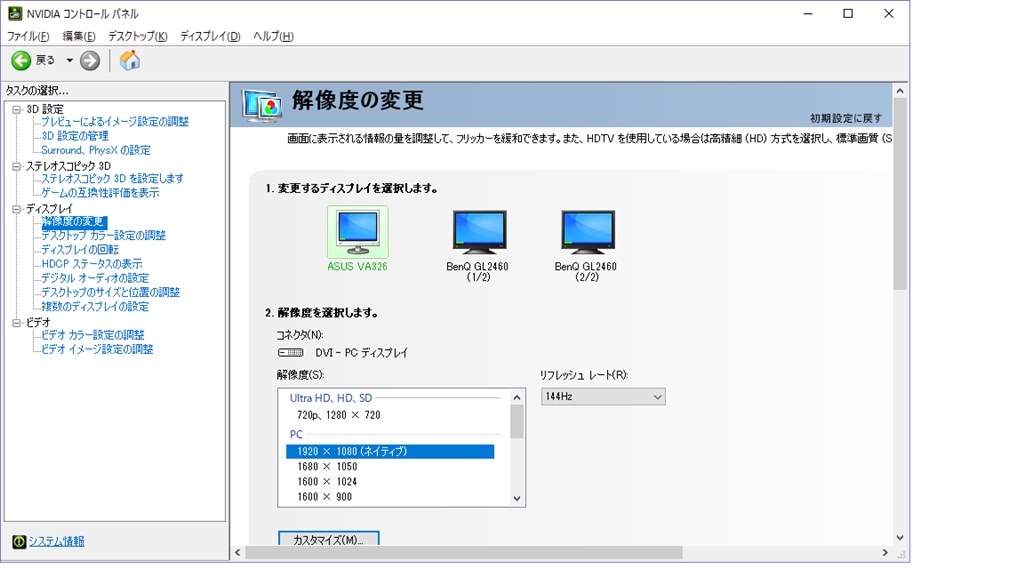1024x576 pixels.
Task: Collapse the ビデオ tree node
Action: coord(17,323)
